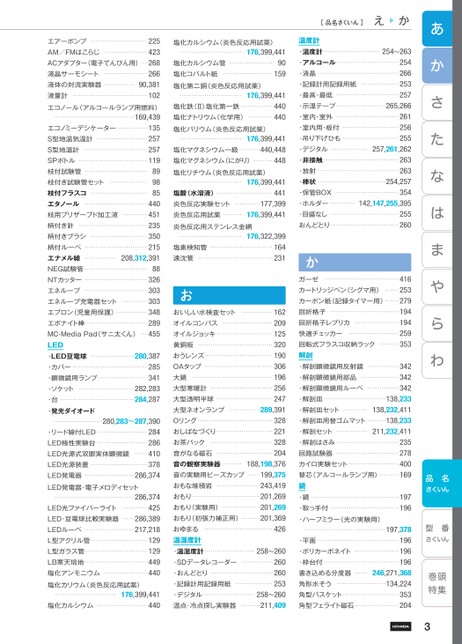This screenshot has width=462, height=644.
Task: Select the ・LED豆電球 entry
Action: pyautogui.click(x=103, y=356)
